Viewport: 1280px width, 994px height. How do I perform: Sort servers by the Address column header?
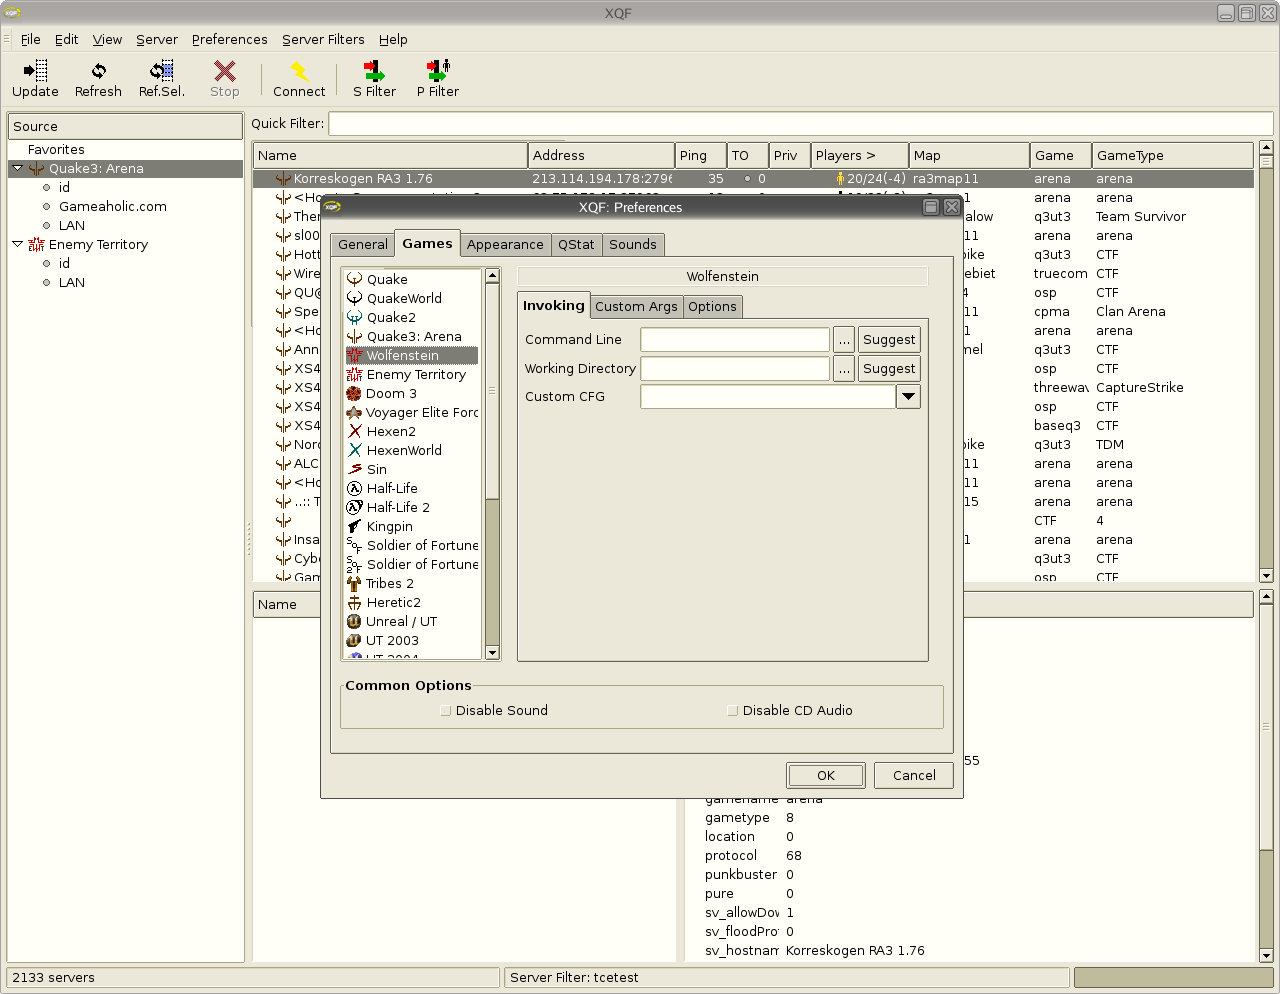[x=601, y=156]
